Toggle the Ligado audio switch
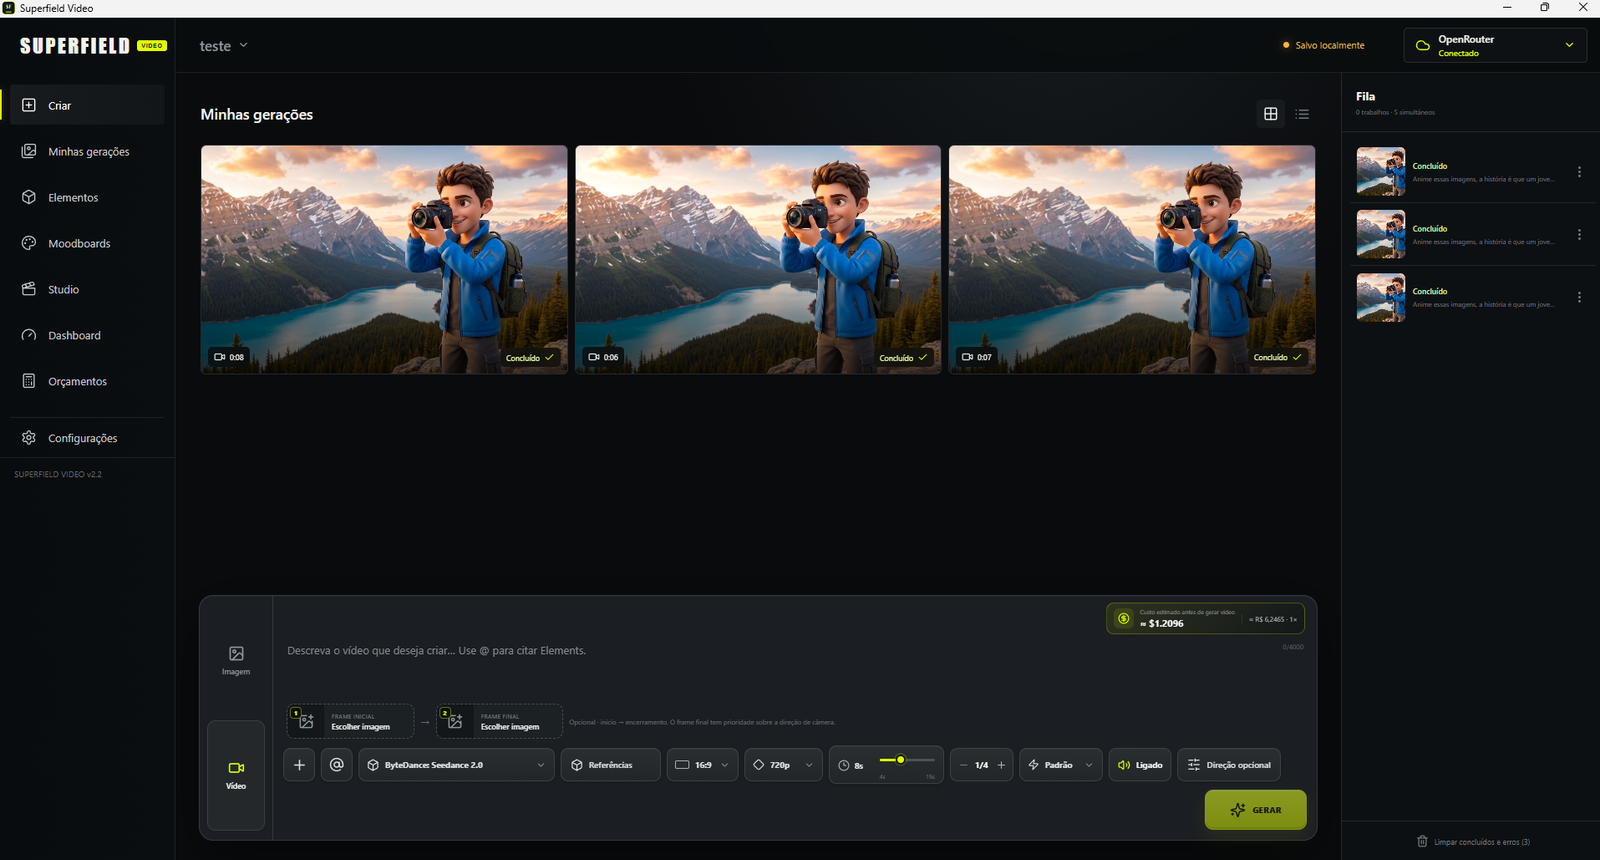Screen dimensions: 1600x860 tap(1140, 765)
